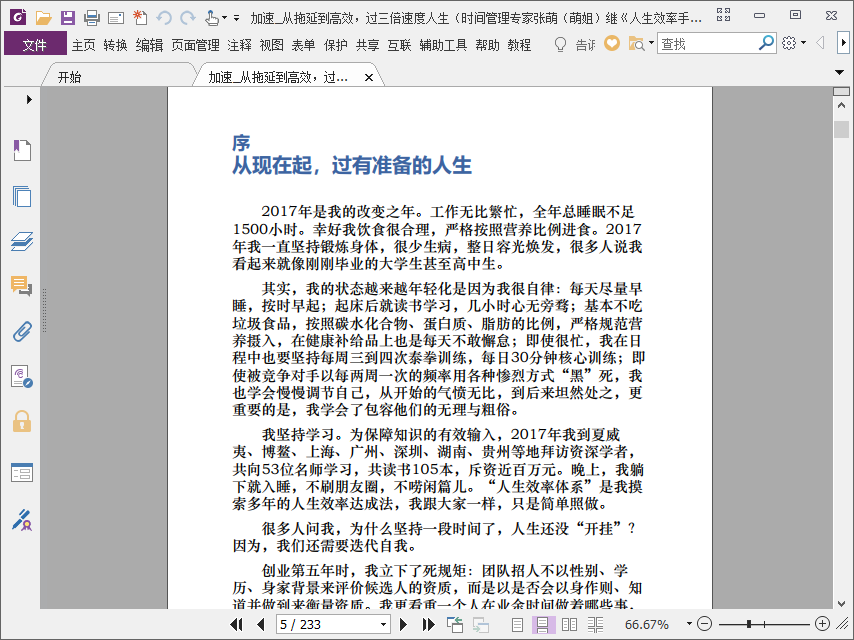Click the previous view icon in status bar

[x=455, y=624]
